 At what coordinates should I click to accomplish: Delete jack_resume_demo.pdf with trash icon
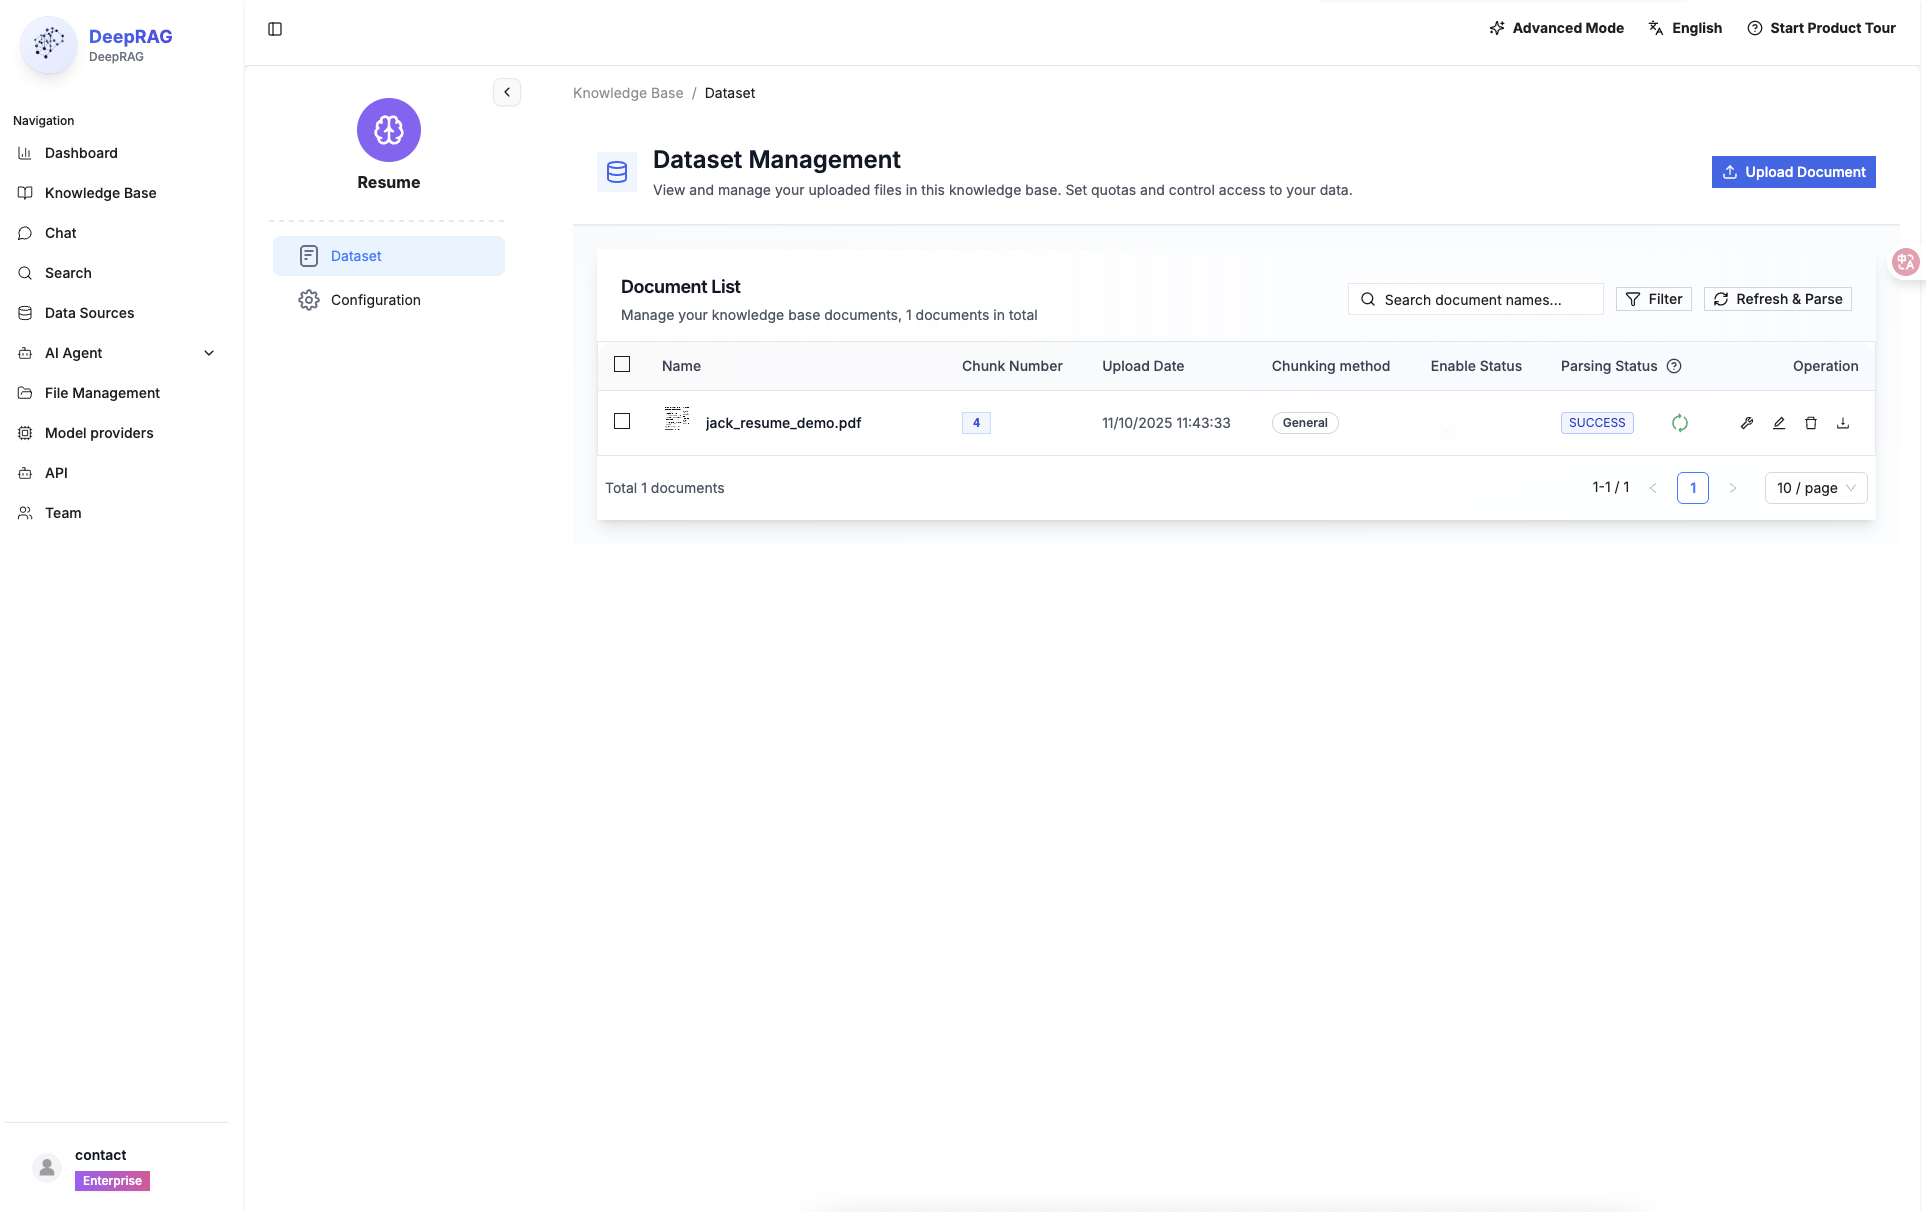1811,423
